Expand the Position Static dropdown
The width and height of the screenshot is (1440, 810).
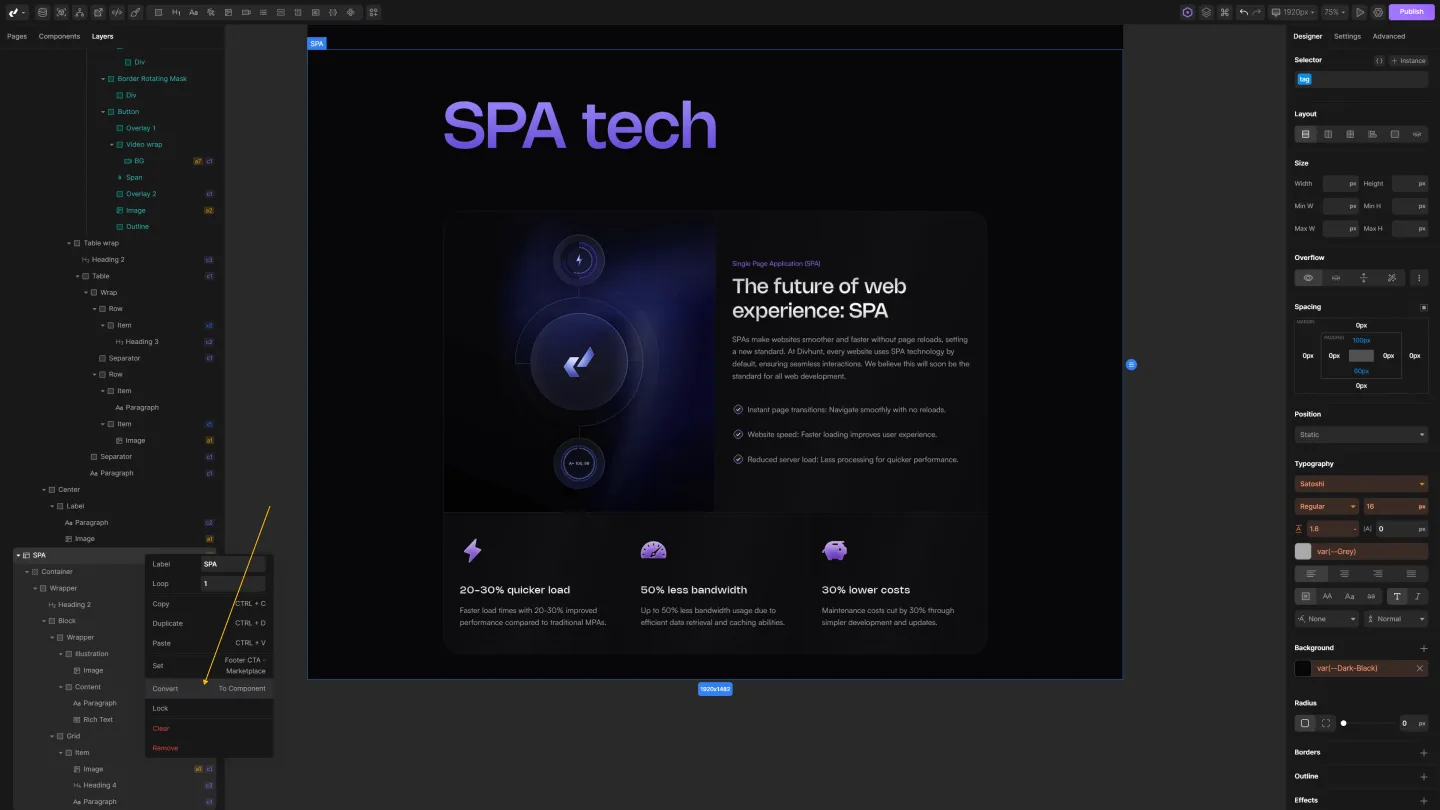tap(1360, 434)
